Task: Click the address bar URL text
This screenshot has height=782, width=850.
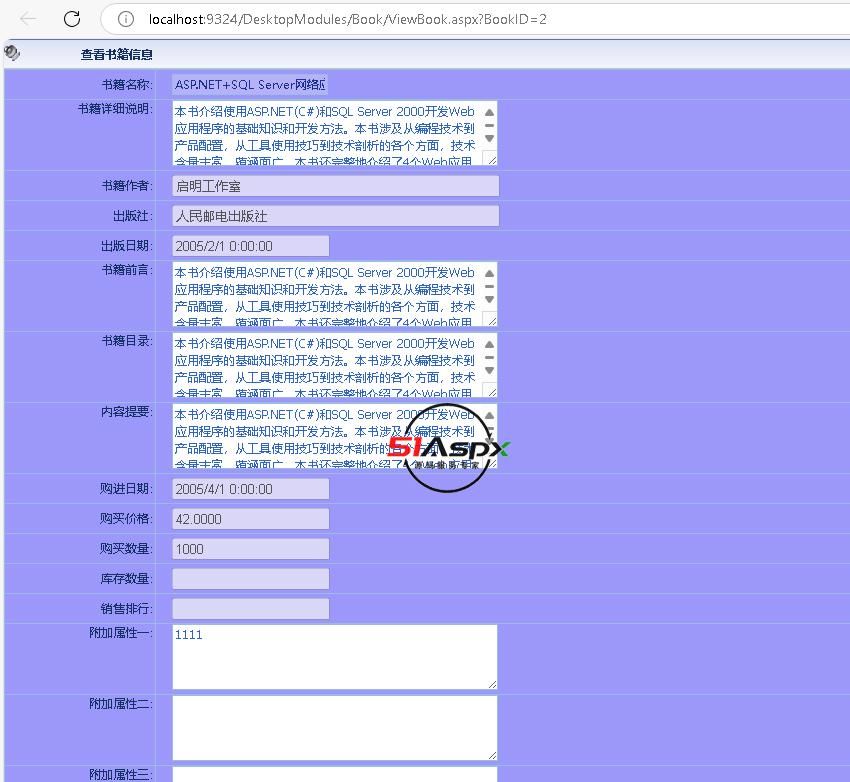Action: pos(347,20)
